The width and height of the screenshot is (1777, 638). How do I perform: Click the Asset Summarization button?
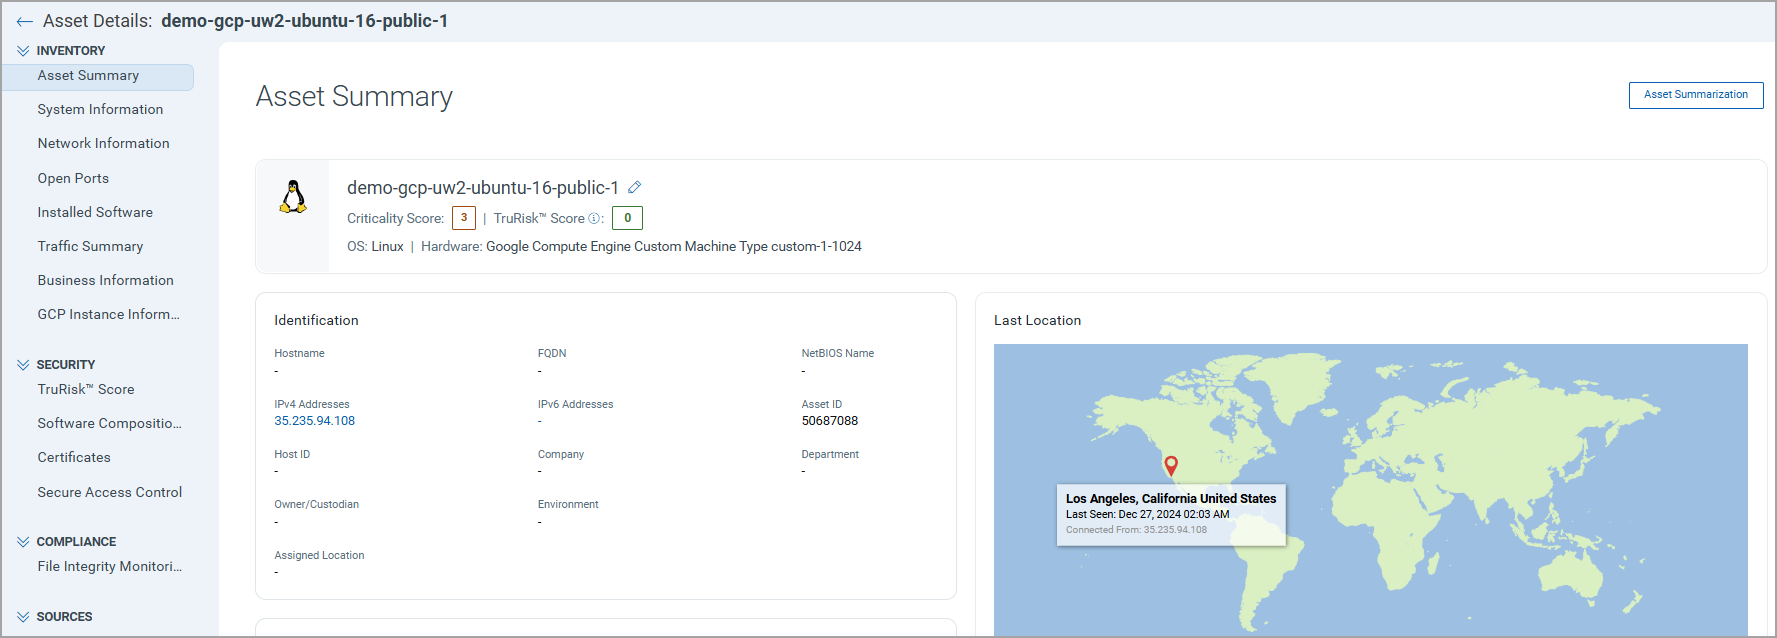click(1696, 95)
